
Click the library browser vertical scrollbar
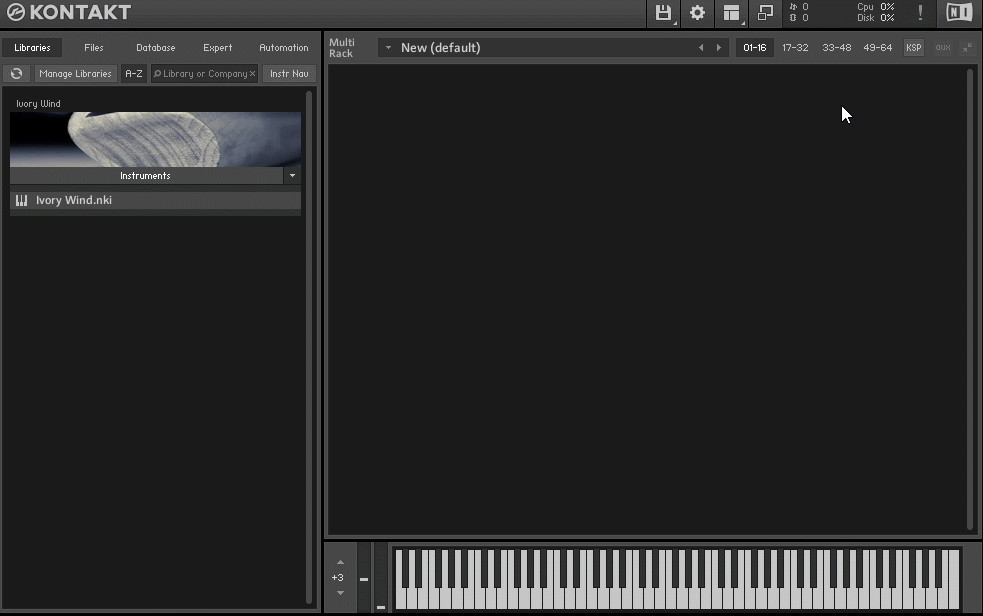(x=308, y=348)
